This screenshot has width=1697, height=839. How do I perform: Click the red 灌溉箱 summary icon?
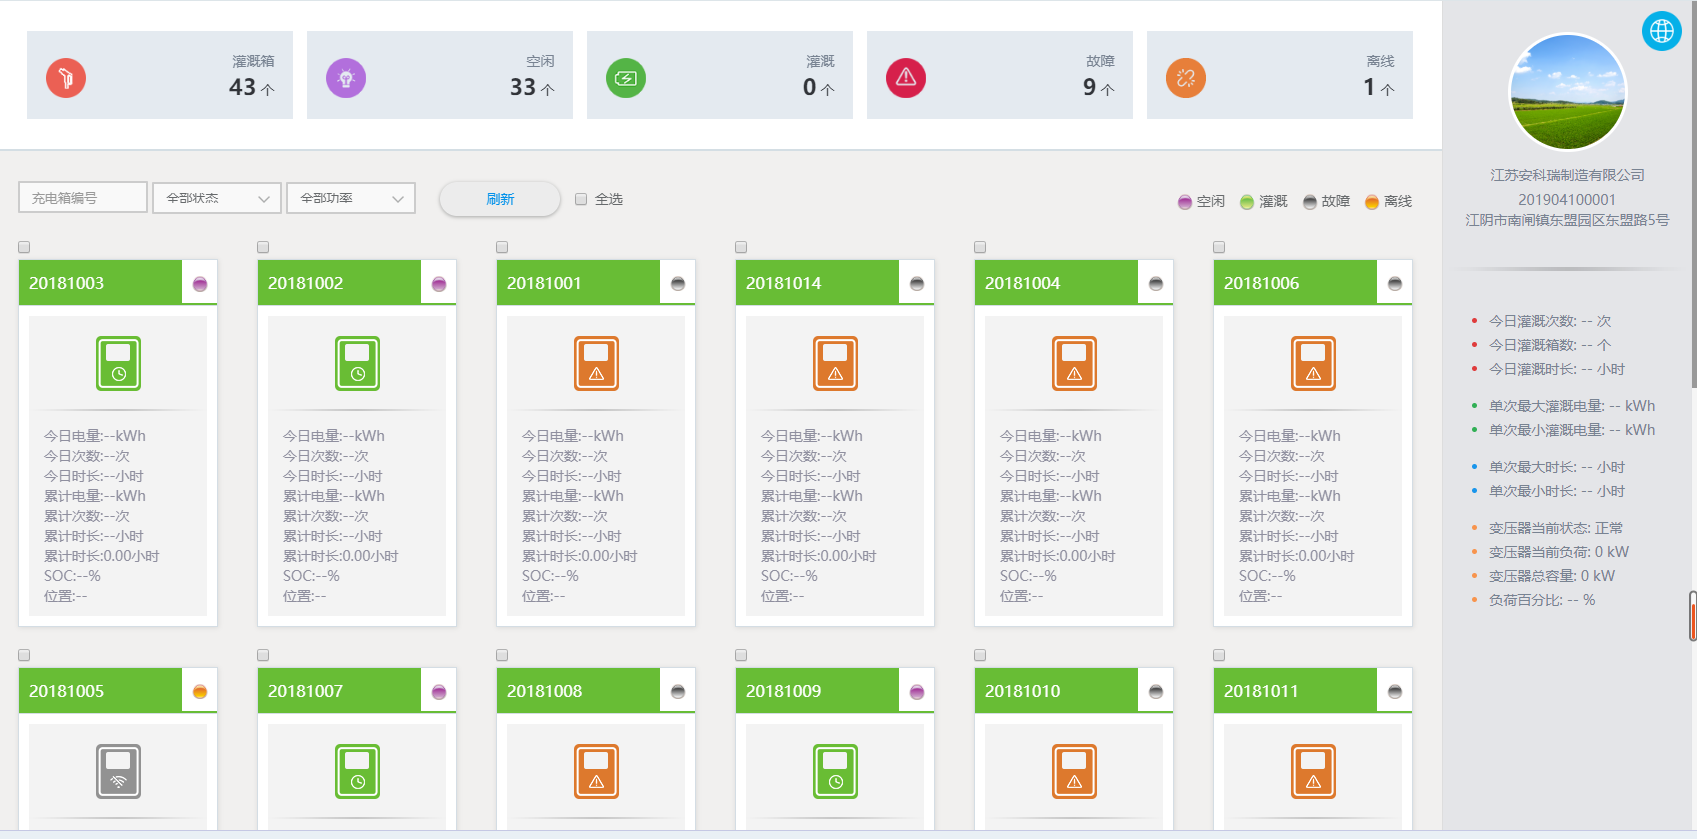66,78
